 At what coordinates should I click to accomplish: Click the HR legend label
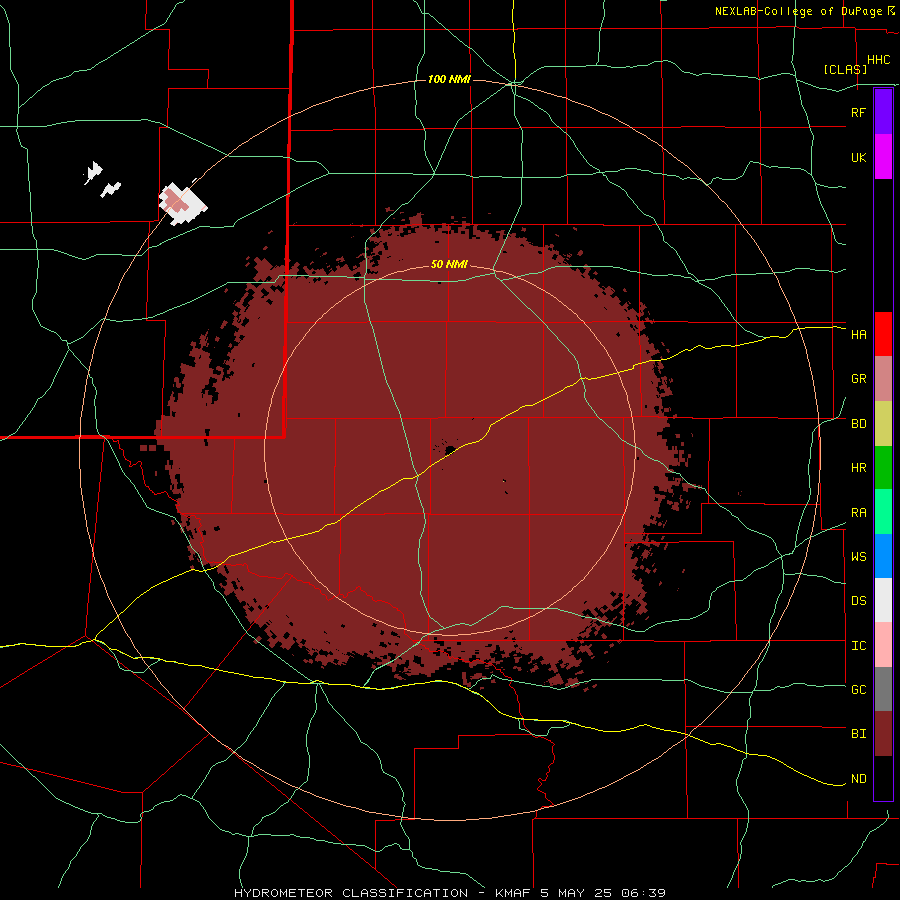(858, 468)
